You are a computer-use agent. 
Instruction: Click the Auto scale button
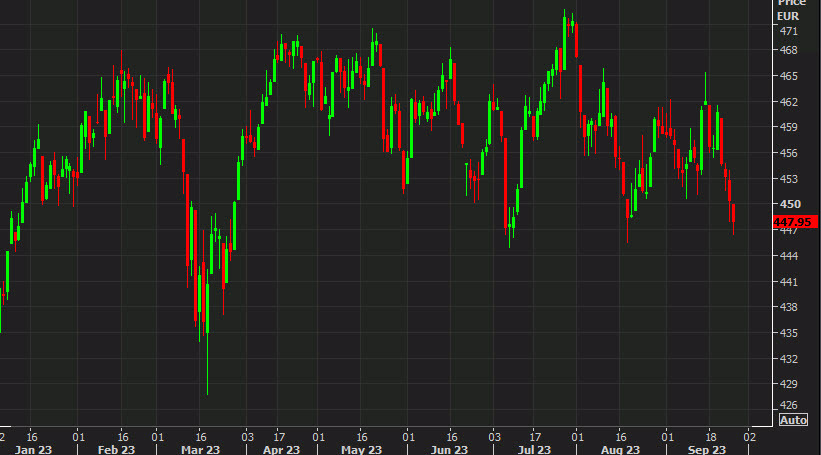tap(793, 420)
